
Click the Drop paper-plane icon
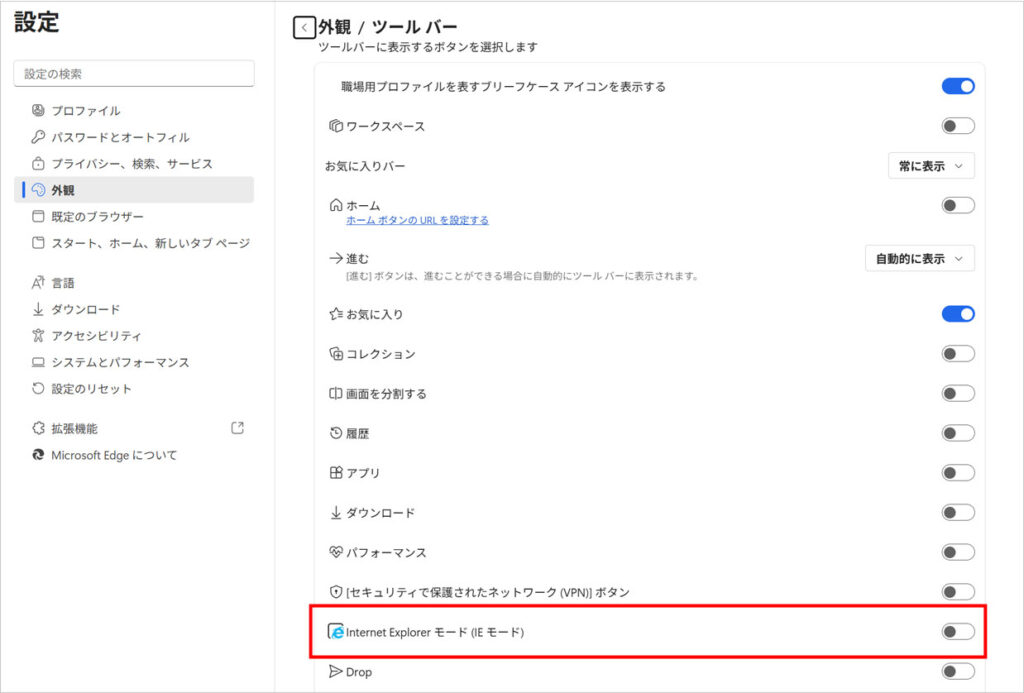click(x=336, y=672)
